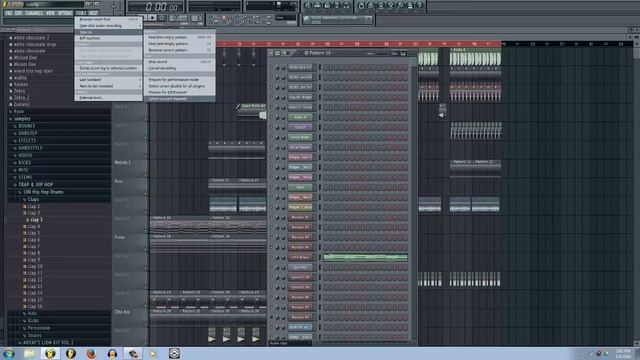Click the green Kick 4 channel button
Image resolution: width=640 pixels, height=360 pixels.
click(x=300, y=117)
